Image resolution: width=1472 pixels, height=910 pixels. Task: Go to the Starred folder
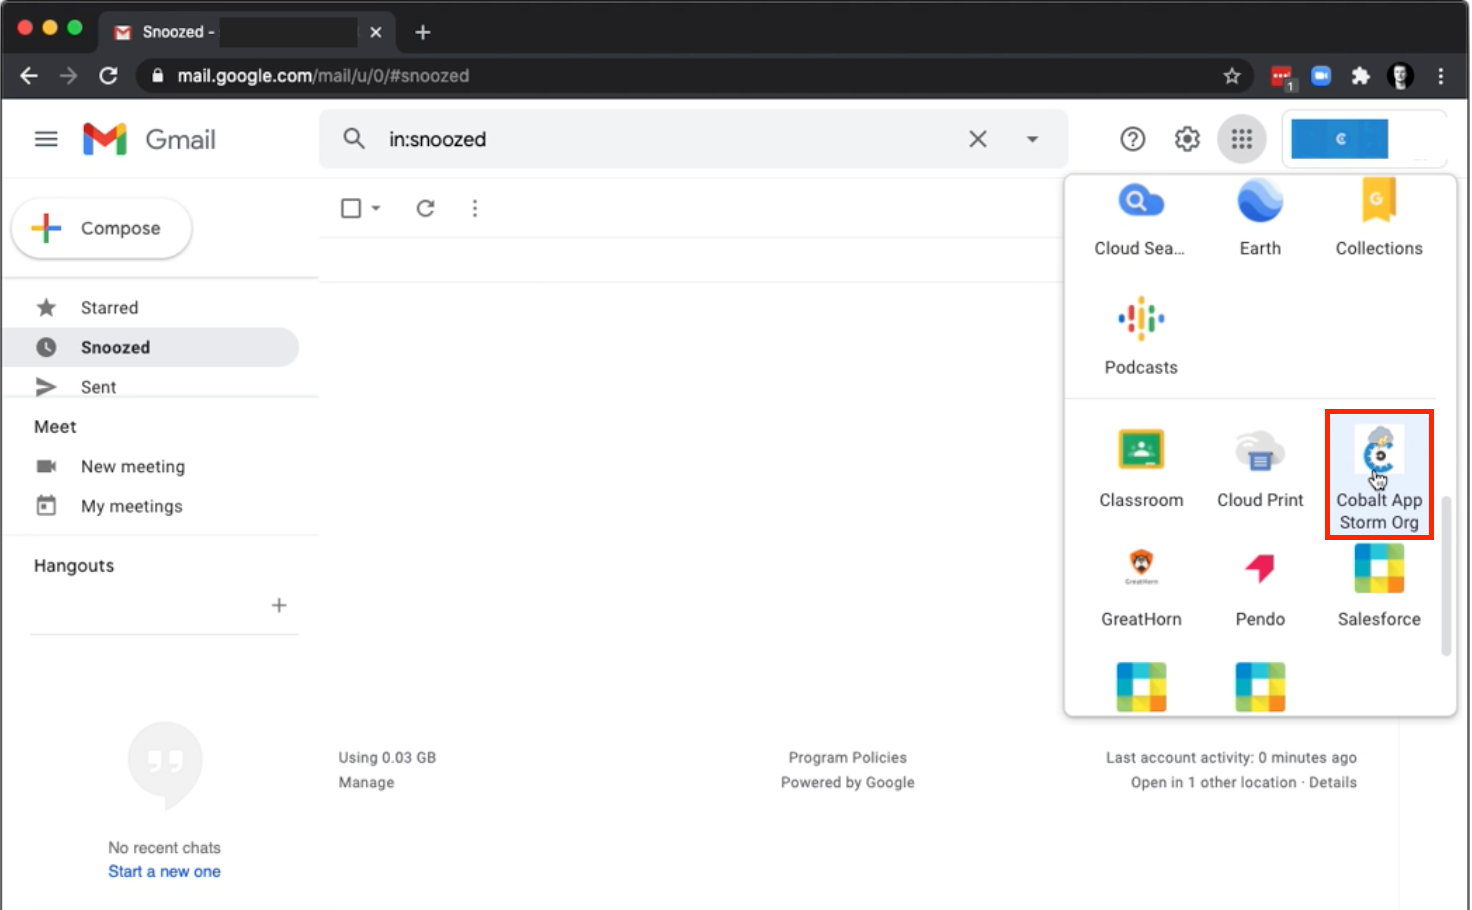point(109,308)
